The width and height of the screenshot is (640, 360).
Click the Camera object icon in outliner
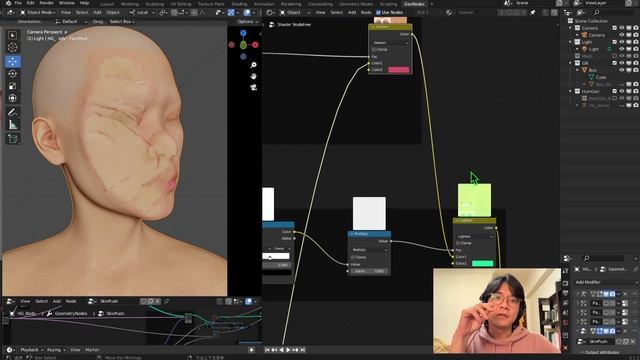point(584,35)
